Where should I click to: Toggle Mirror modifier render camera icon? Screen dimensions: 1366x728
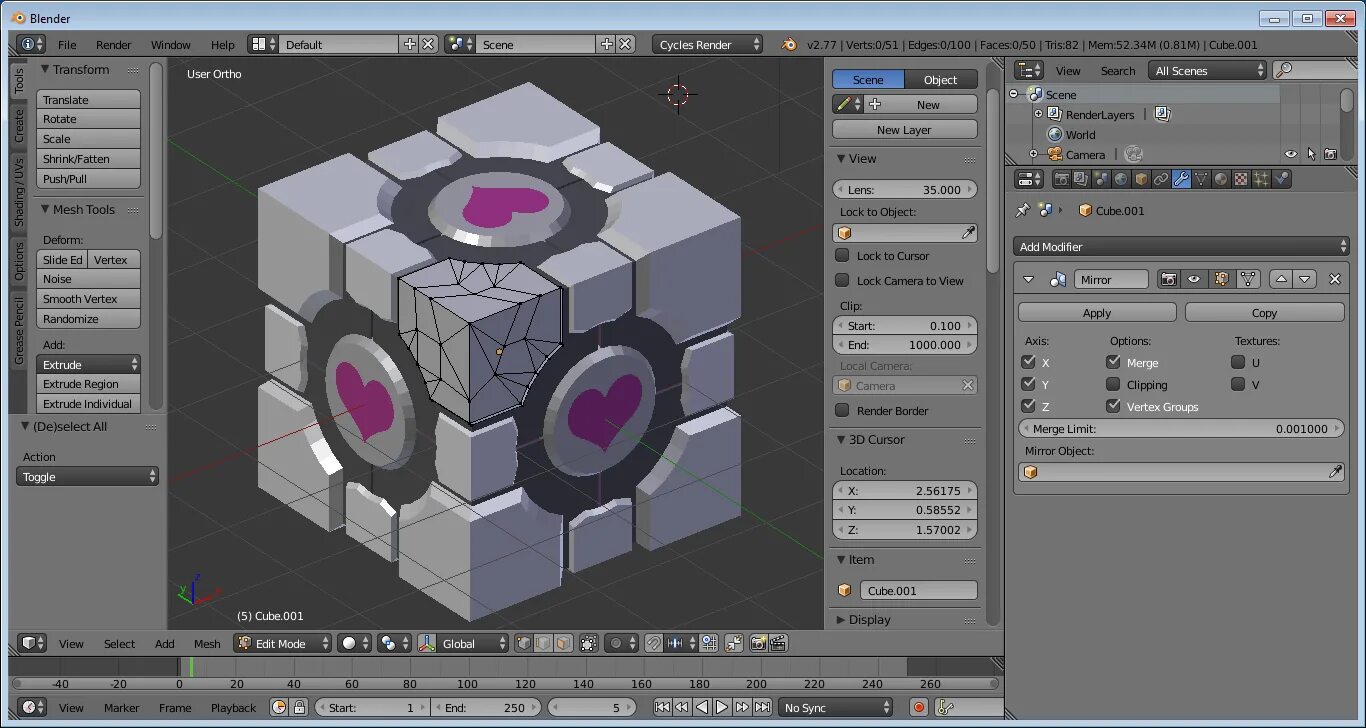[1169, 279]
